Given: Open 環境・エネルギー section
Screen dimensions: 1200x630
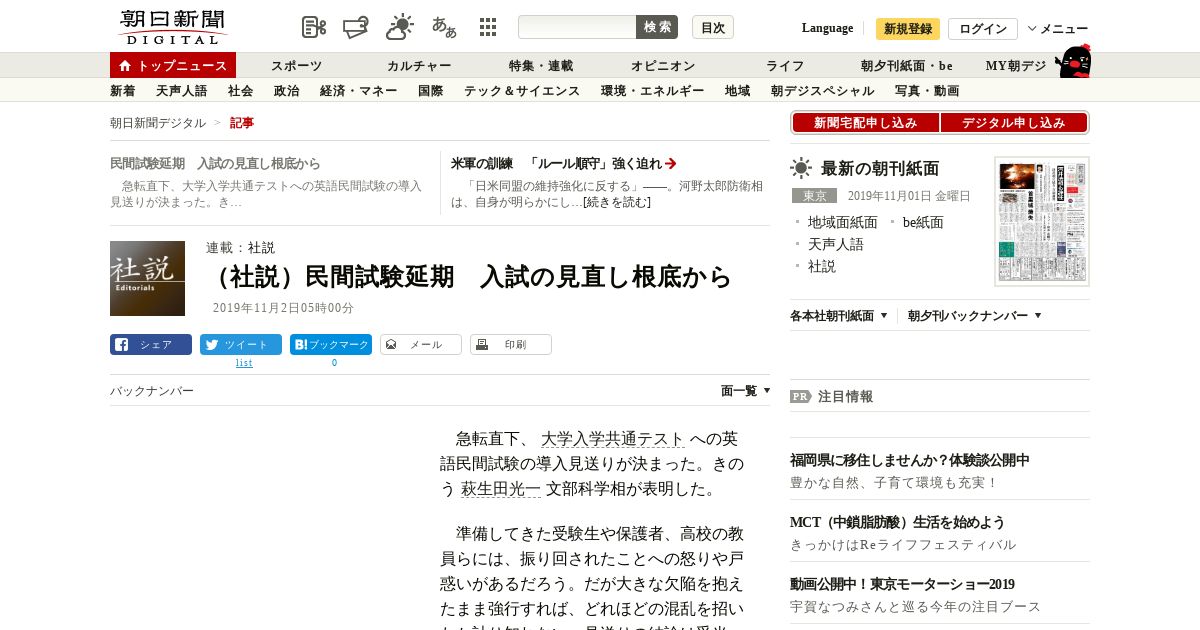Looking at the screenshot, I should [653, 91].
